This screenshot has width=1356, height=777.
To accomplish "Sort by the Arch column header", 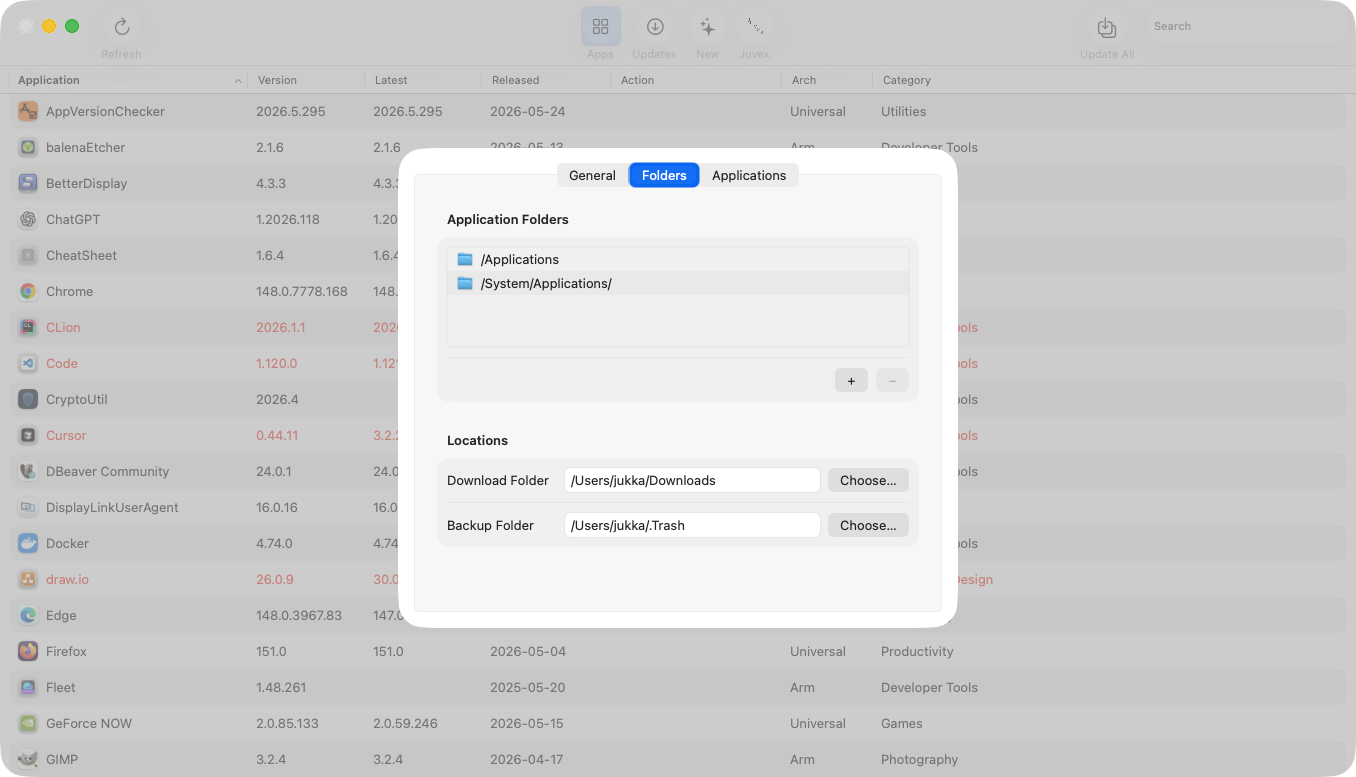I will tap(826, 80).
